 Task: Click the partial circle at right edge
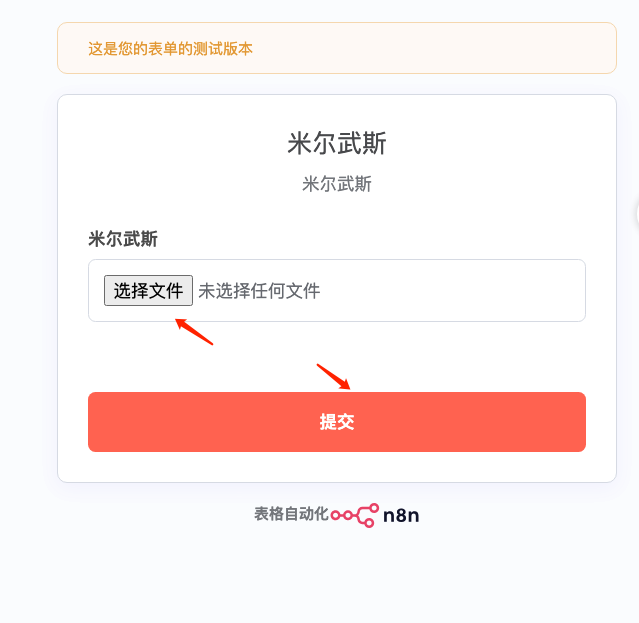pyautogui.click(x=636, y=211)
